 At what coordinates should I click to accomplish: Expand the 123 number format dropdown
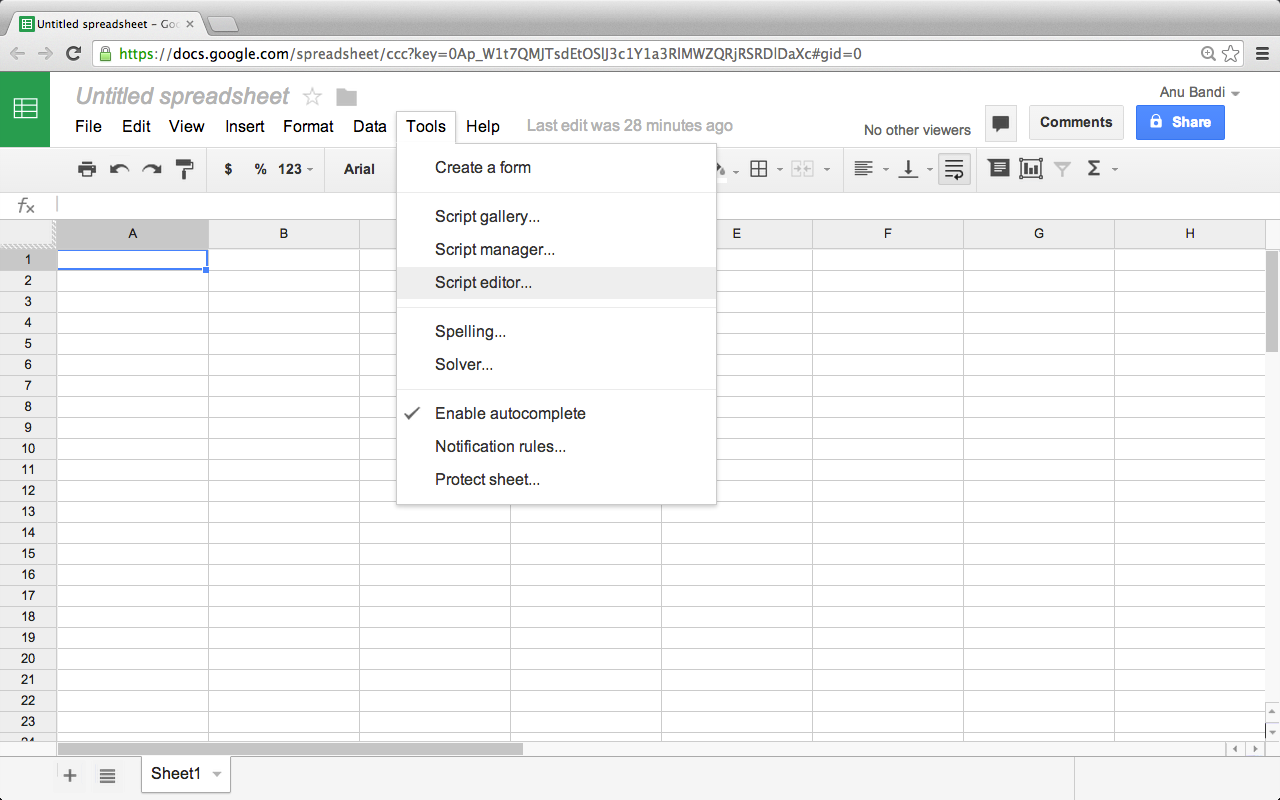(295, 169)
